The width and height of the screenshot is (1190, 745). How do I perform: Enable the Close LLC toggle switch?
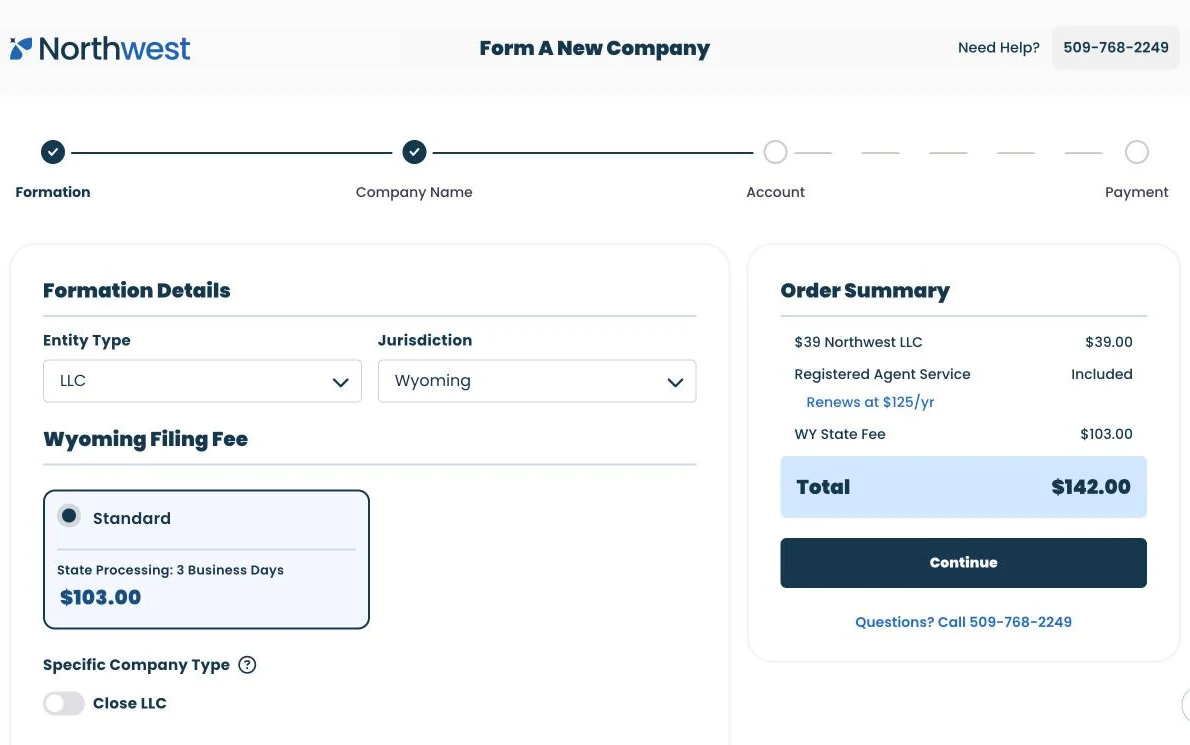pyautogui.click(x=64, y=703)
